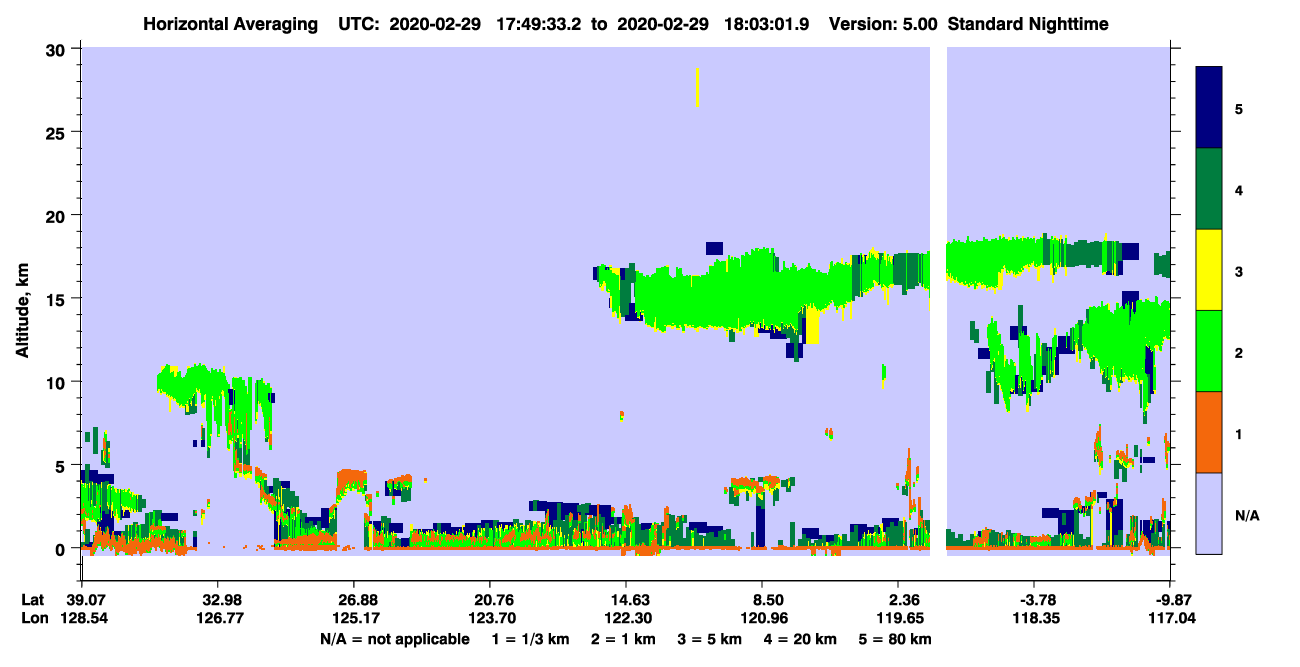
Task: Click the 20 km altitude tick label
Action: (x=58, y=215)
